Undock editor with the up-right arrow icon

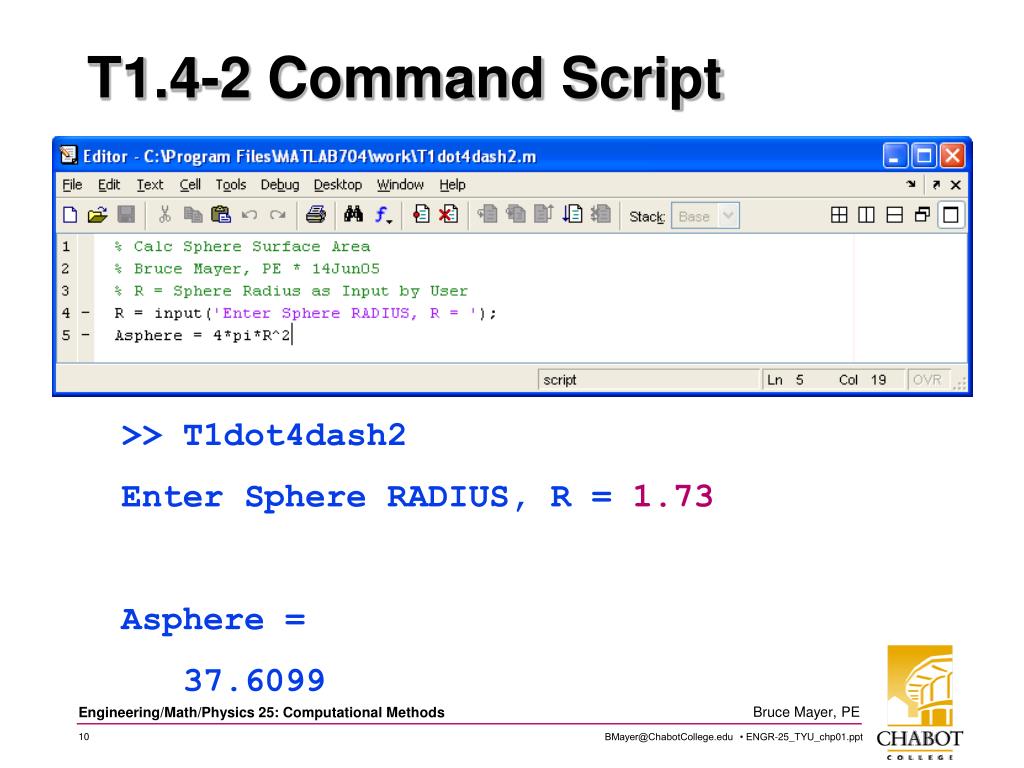pyautogui.click(x=936, y=185)
